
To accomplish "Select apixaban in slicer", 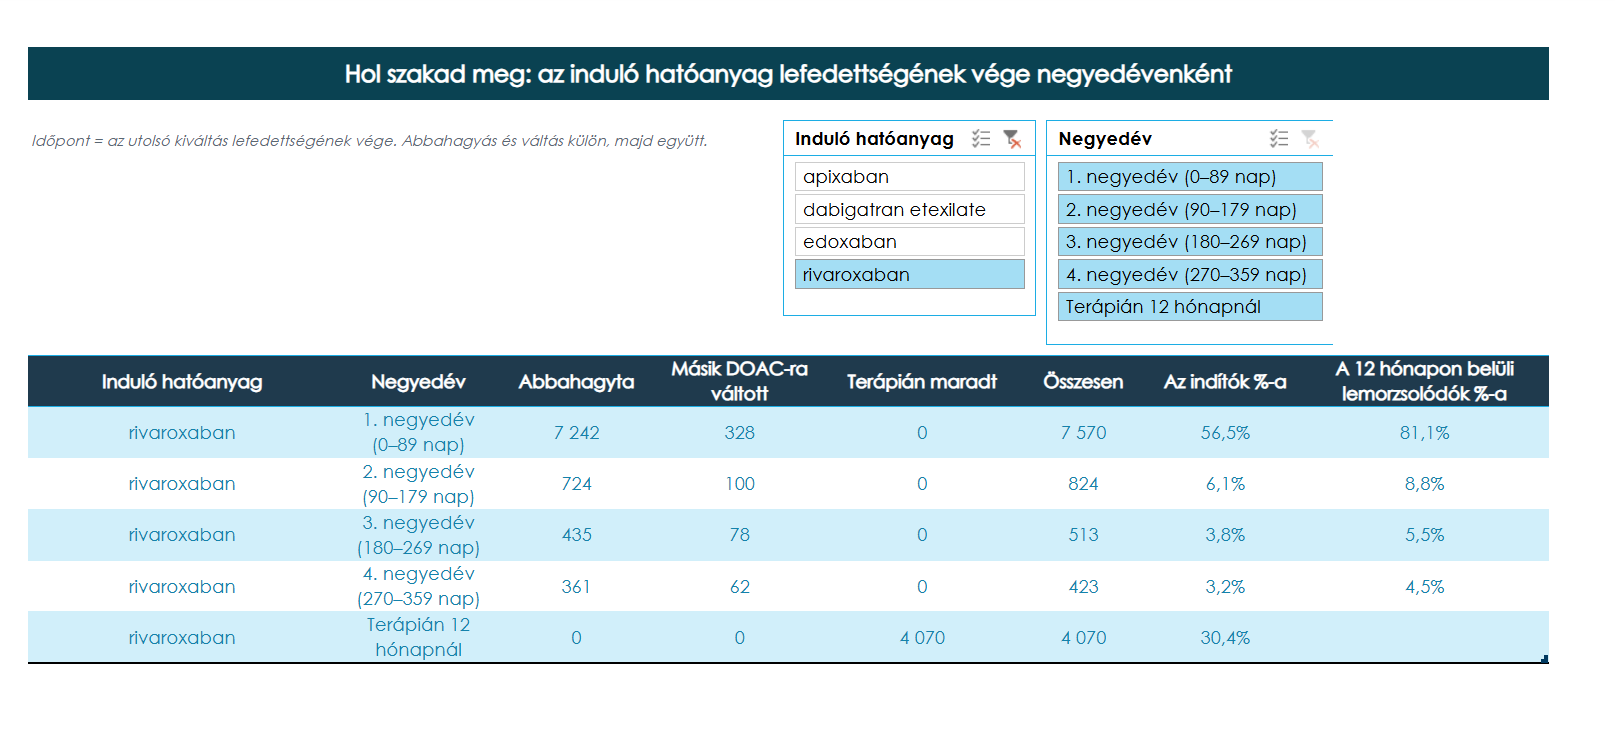I will point(910,177).
